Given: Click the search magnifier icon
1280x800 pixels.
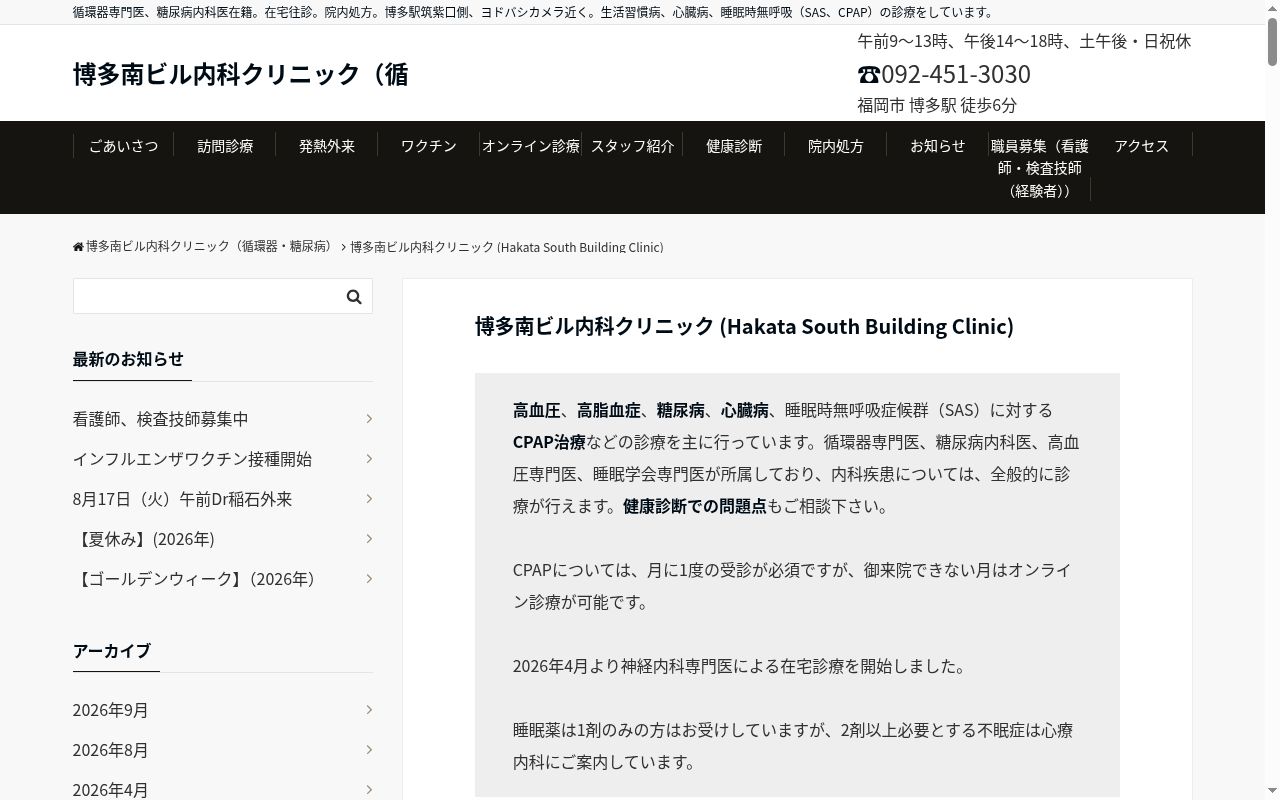Looking at the screenshot, I should pyautogui.click(x=354, y=296).
